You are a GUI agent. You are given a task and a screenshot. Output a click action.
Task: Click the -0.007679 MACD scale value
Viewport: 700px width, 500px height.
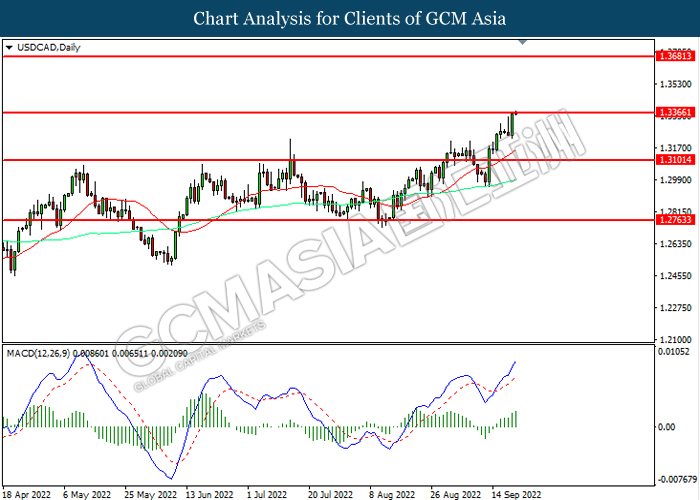(676, 479)
